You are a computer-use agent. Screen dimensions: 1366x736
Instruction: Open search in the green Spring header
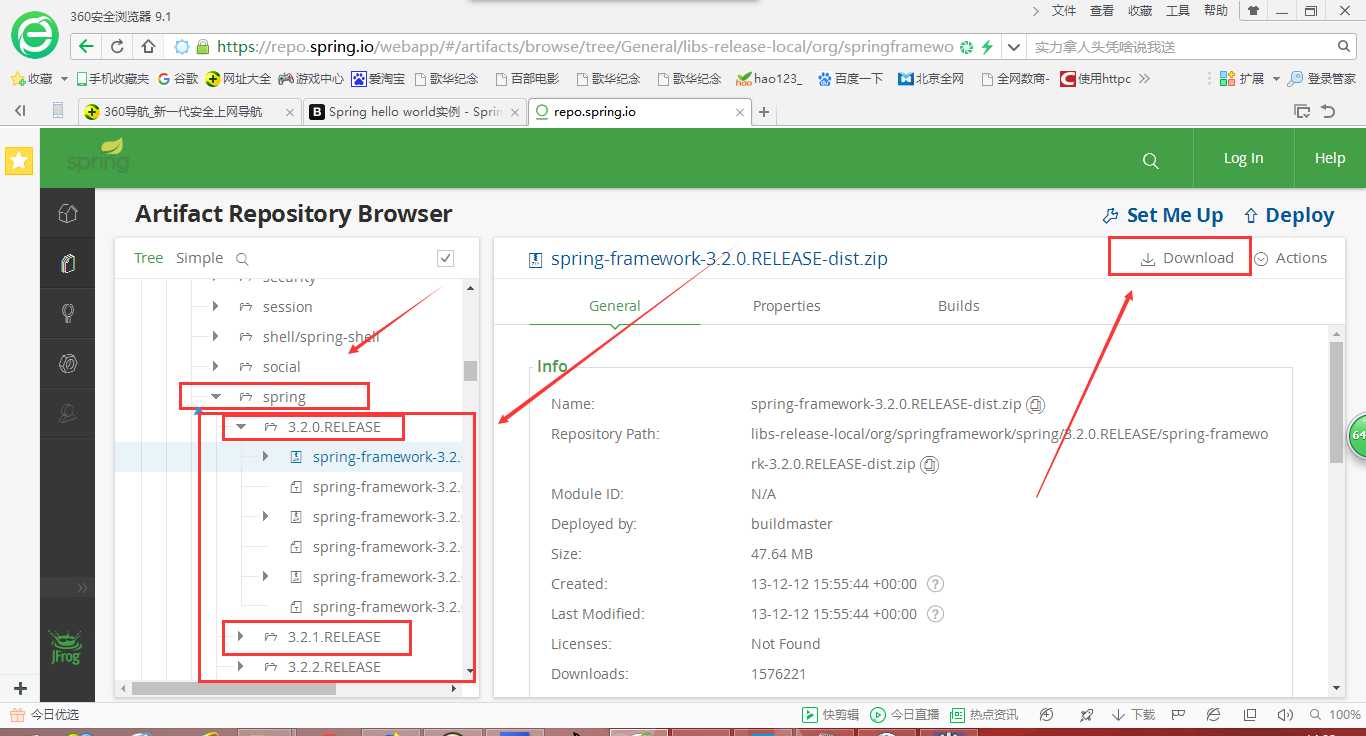(1151, 160)
